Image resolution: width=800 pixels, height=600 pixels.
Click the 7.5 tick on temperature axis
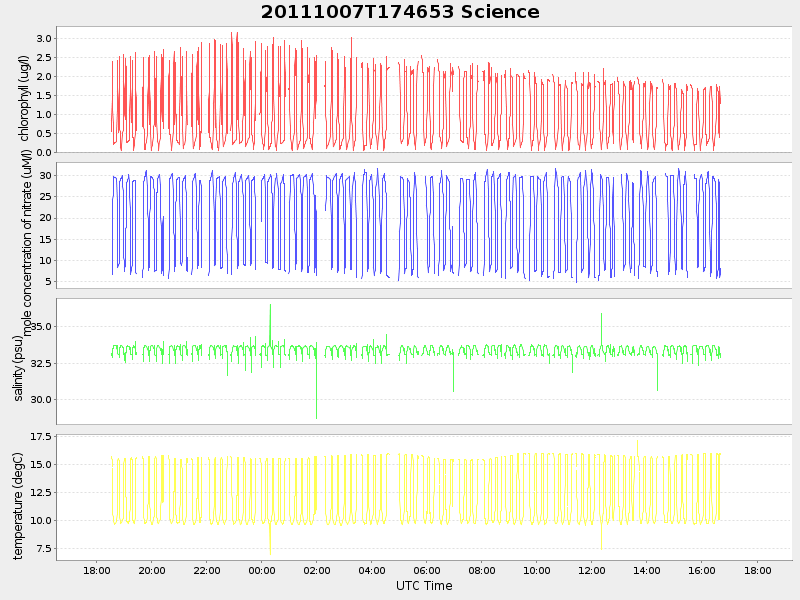[44, 549]
